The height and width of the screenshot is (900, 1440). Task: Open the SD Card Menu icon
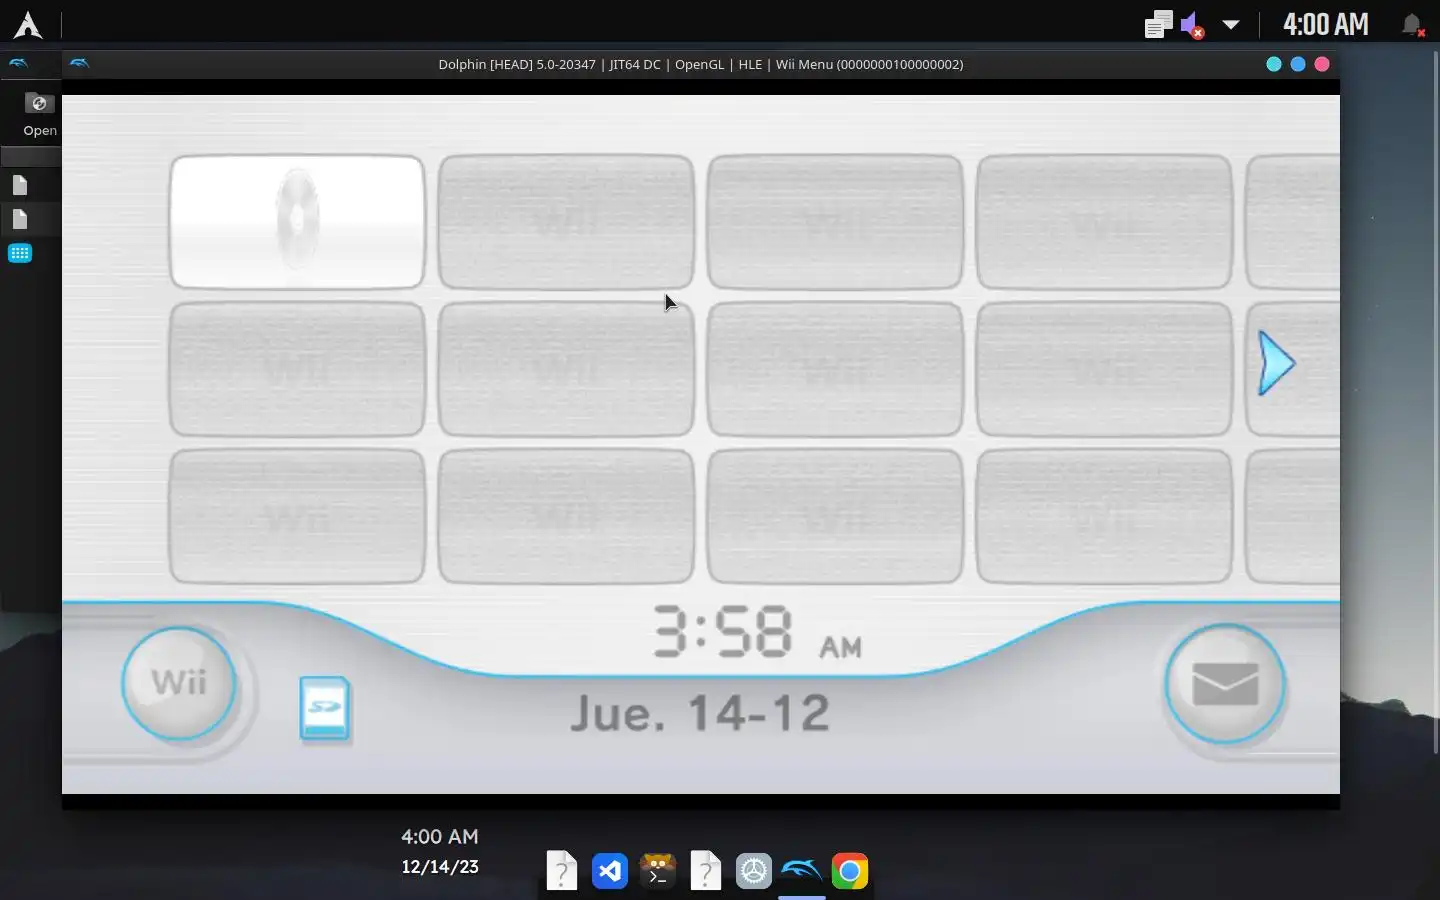[x=325, y=709]
